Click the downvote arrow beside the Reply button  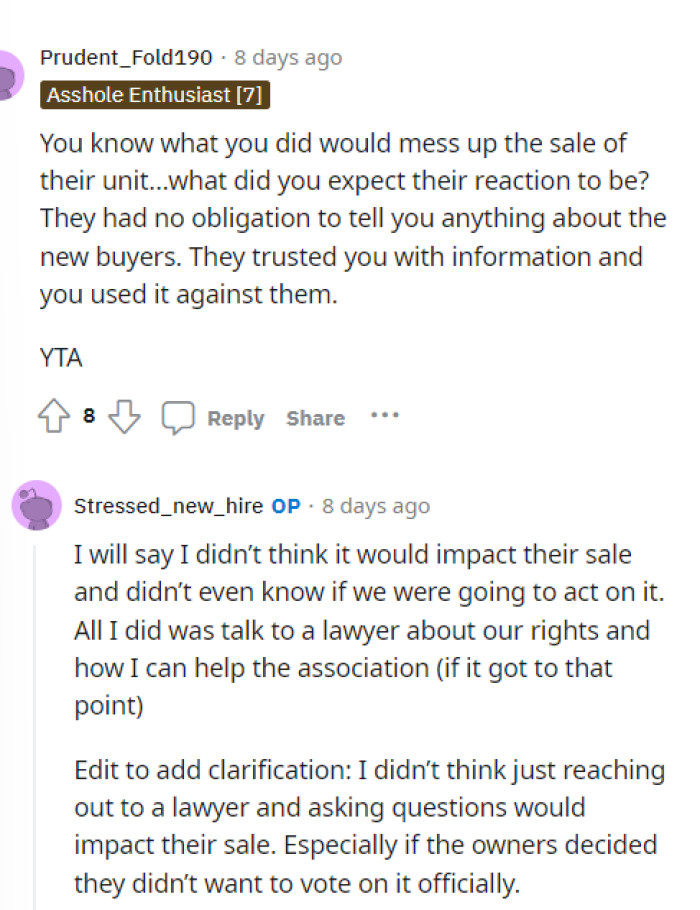pos(123,418)
